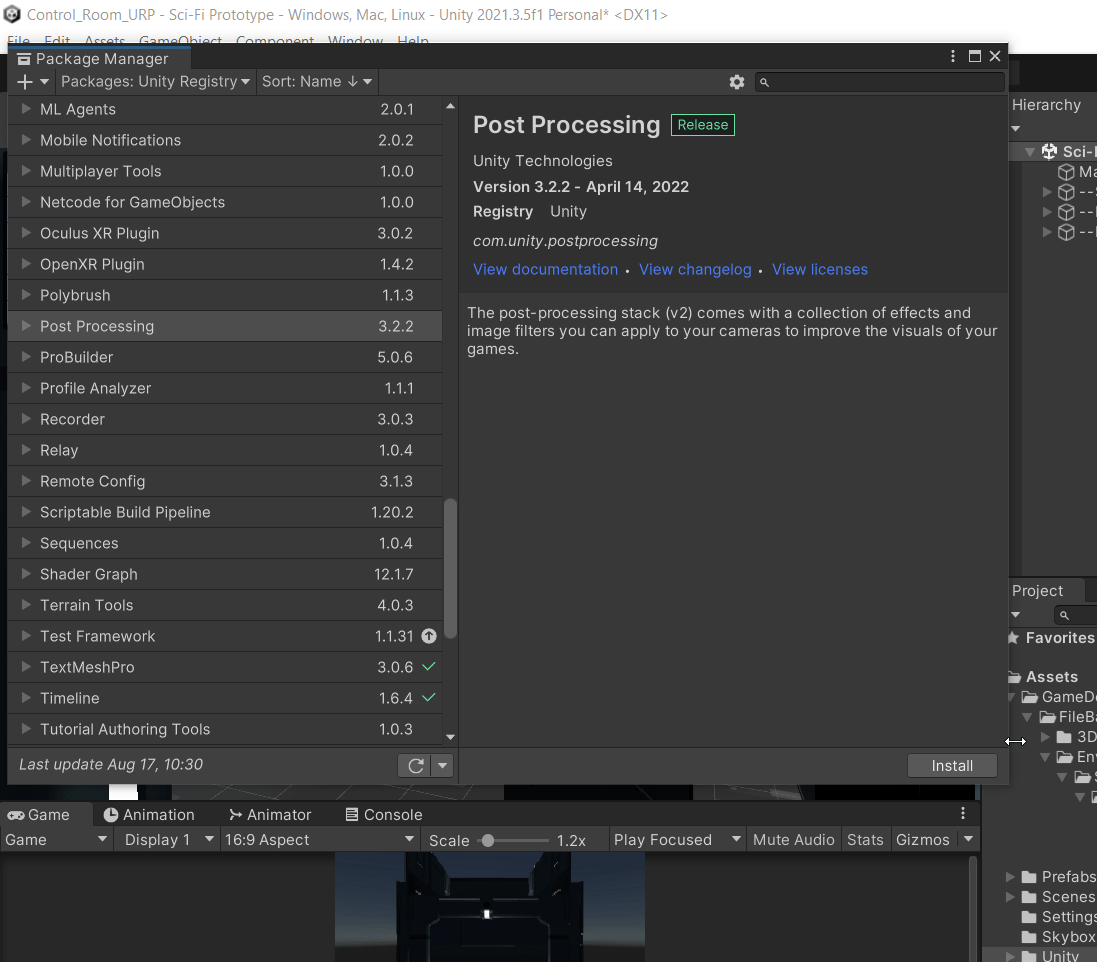The image size is (1097, 962).
Task: Click Test Framework update available icon
Action: pyautogui.click(x=429, y=636)
